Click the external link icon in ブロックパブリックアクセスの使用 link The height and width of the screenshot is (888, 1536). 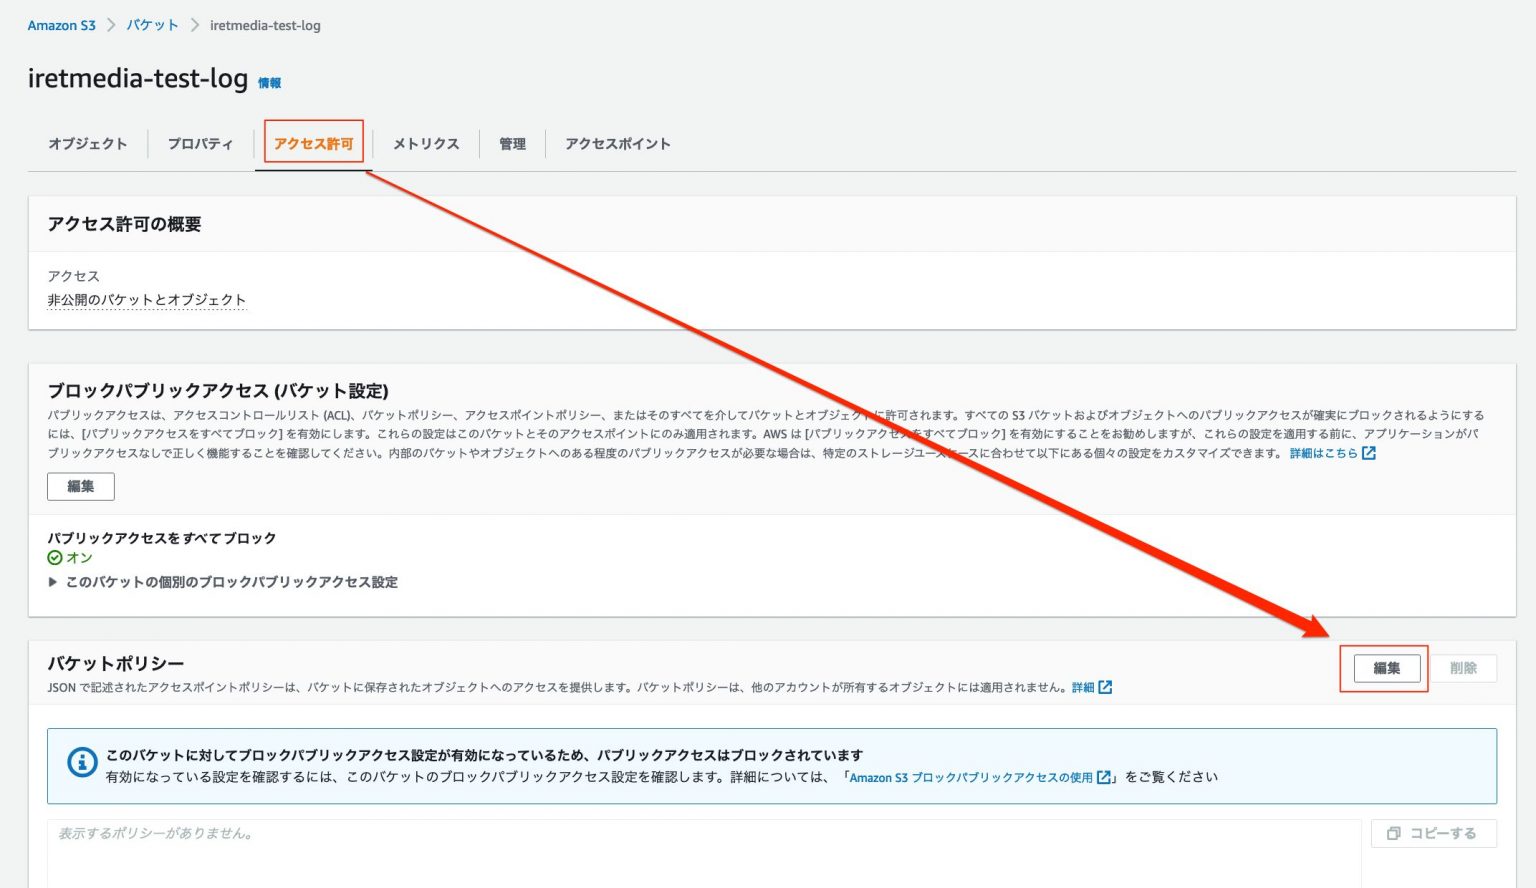(1103, 776)
